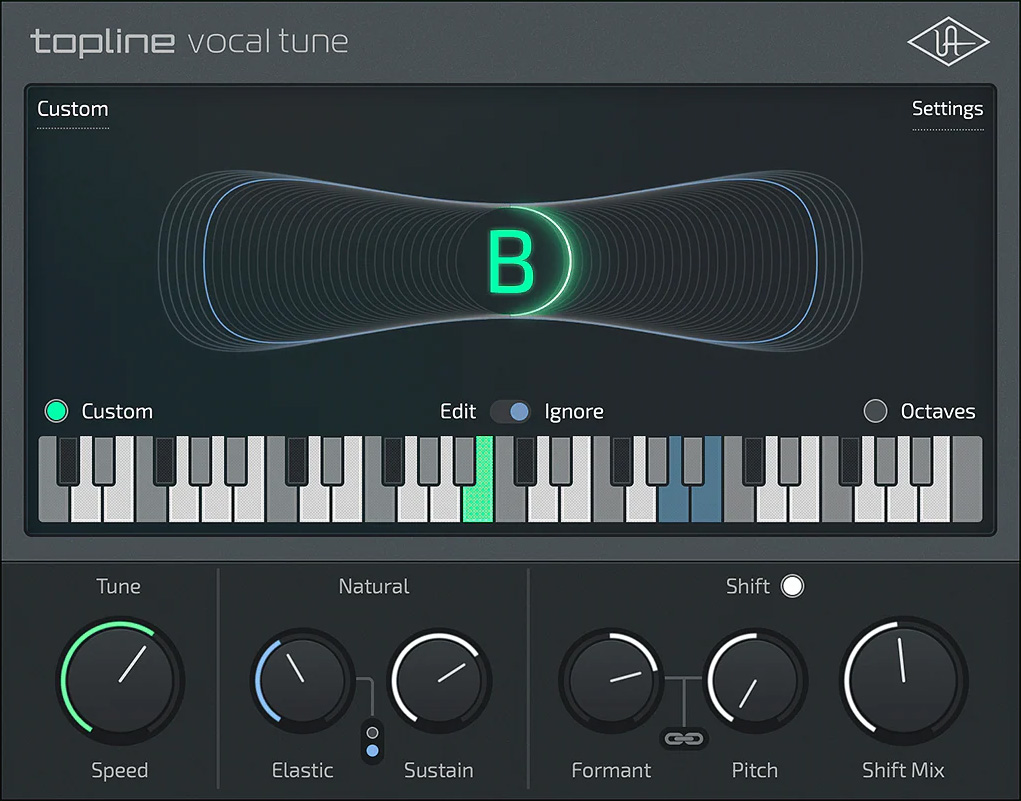Toggle the small switch between Elastic and Sustain

tap(372, 742)
